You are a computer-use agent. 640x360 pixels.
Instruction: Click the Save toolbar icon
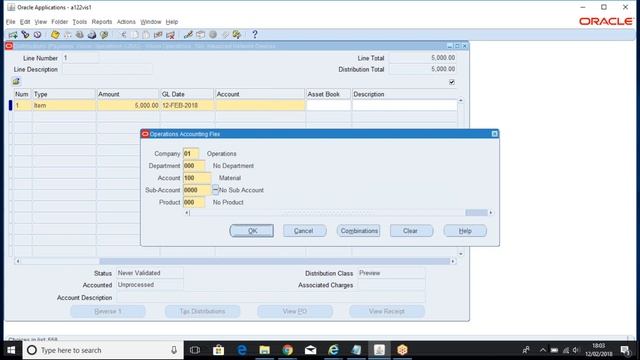[x=55, y=35]
